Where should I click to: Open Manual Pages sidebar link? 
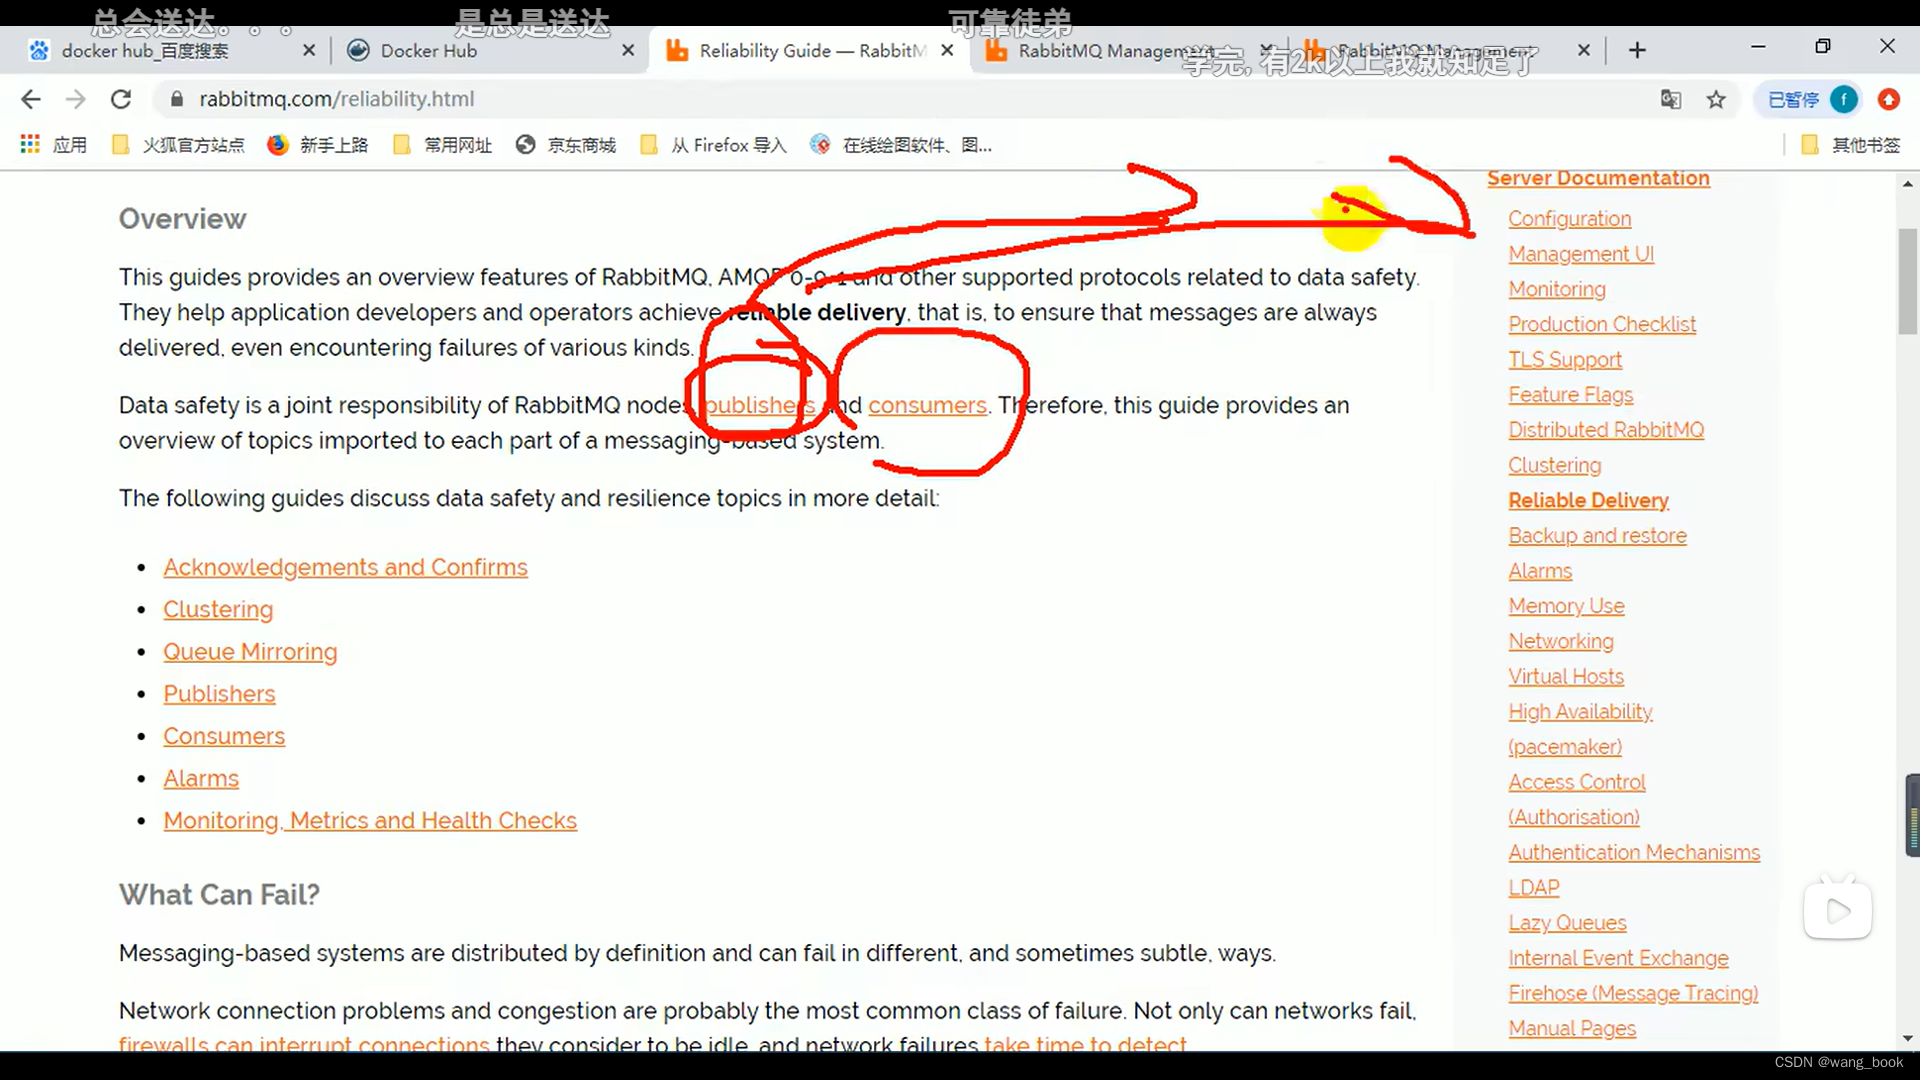pyautogui.click(x=1572, y=1028)
